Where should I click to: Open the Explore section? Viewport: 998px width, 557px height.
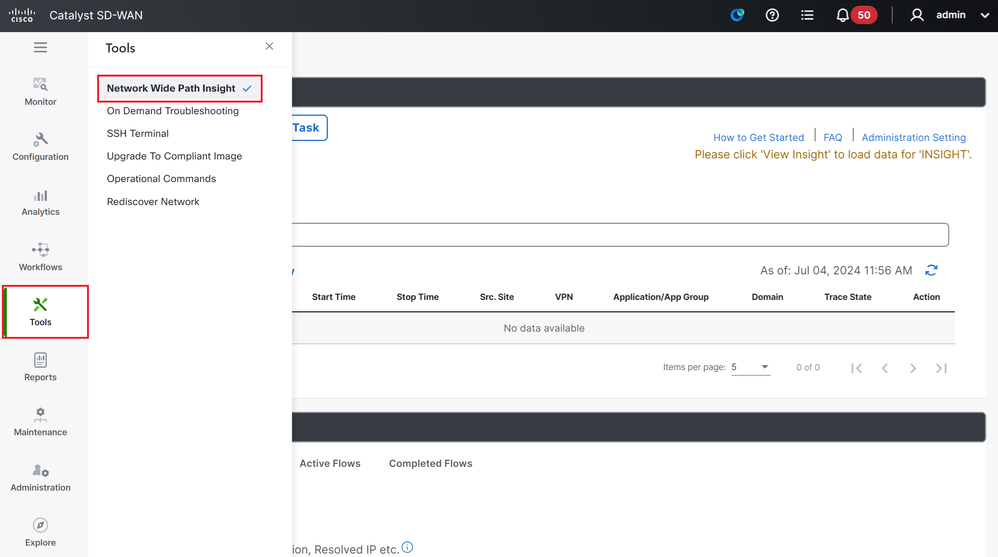coord(40,533)
